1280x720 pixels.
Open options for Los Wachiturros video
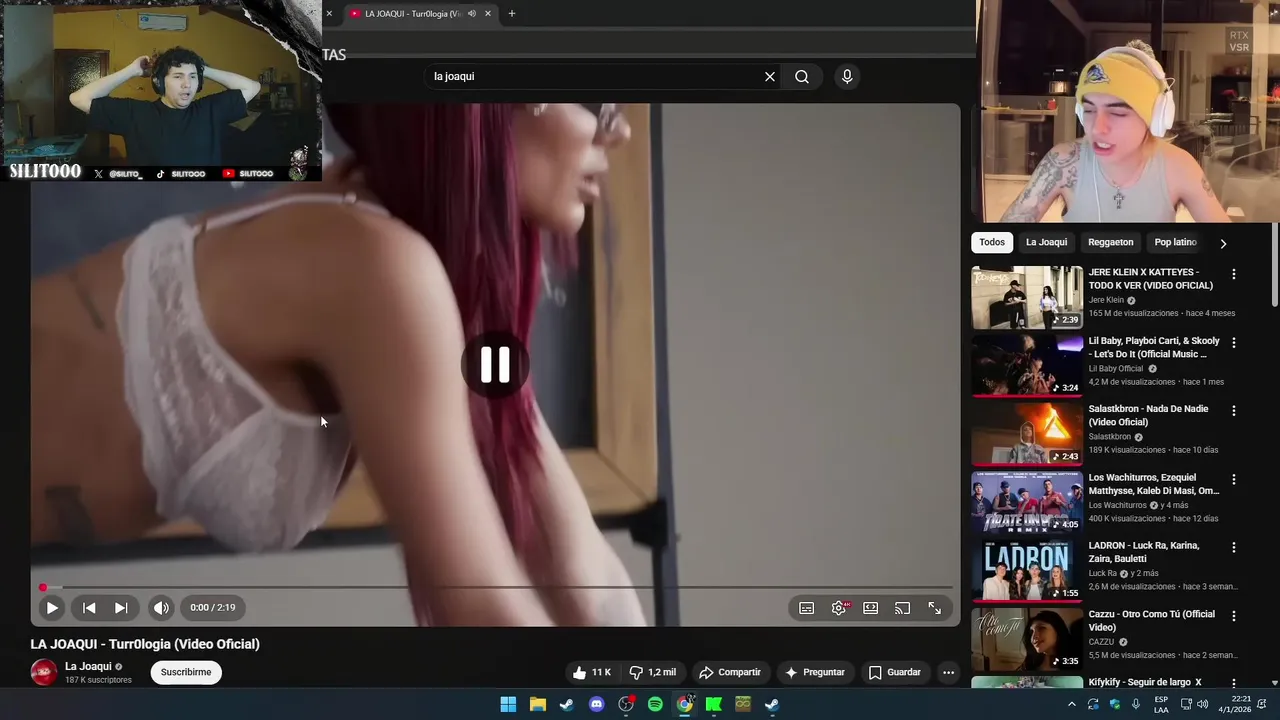pos(1233,479)
